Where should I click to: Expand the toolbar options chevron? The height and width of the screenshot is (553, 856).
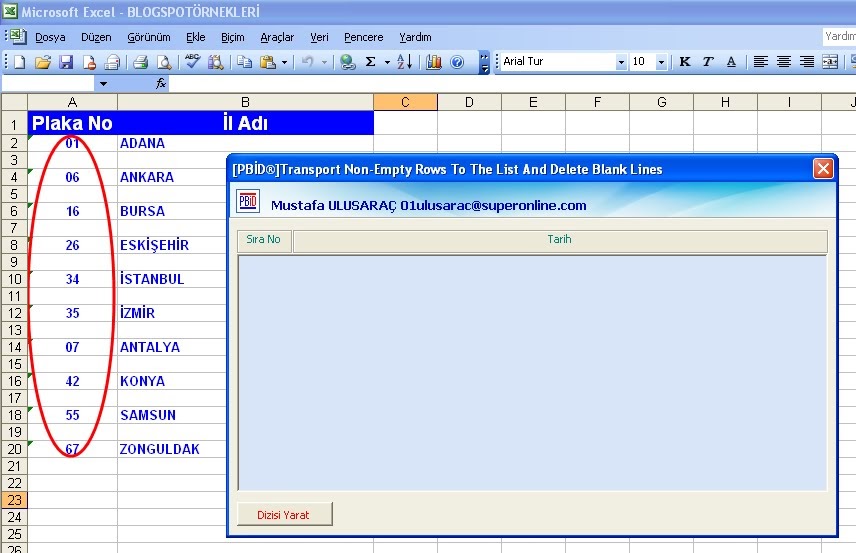(484, 62)
